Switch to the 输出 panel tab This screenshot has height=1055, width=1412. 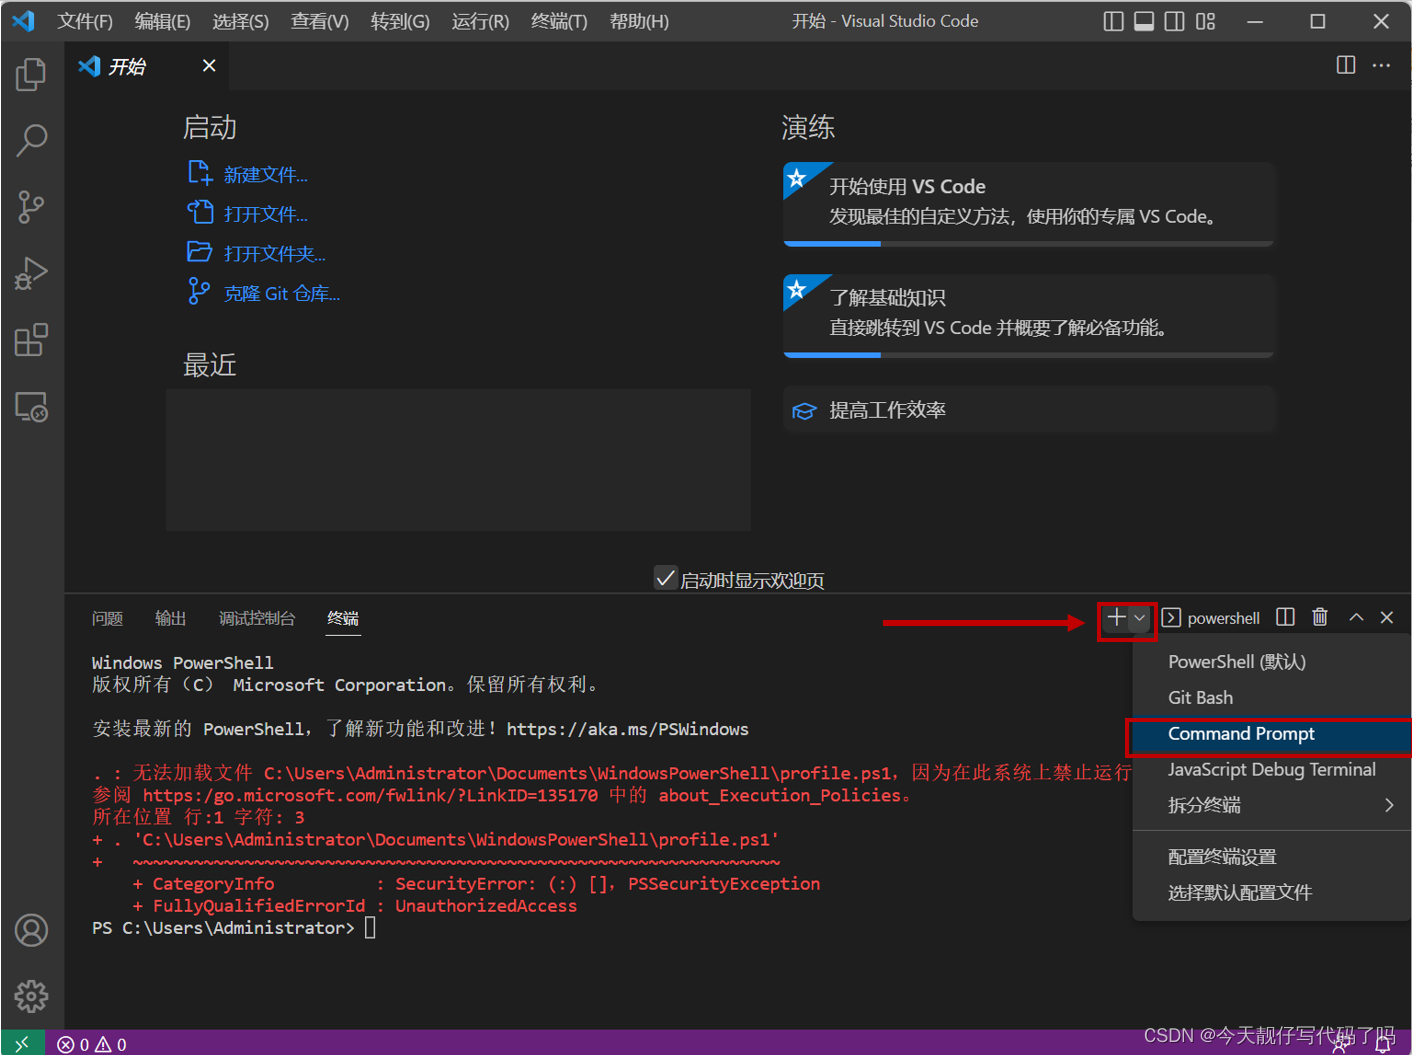pyautogui.click(x=171, y=618)
